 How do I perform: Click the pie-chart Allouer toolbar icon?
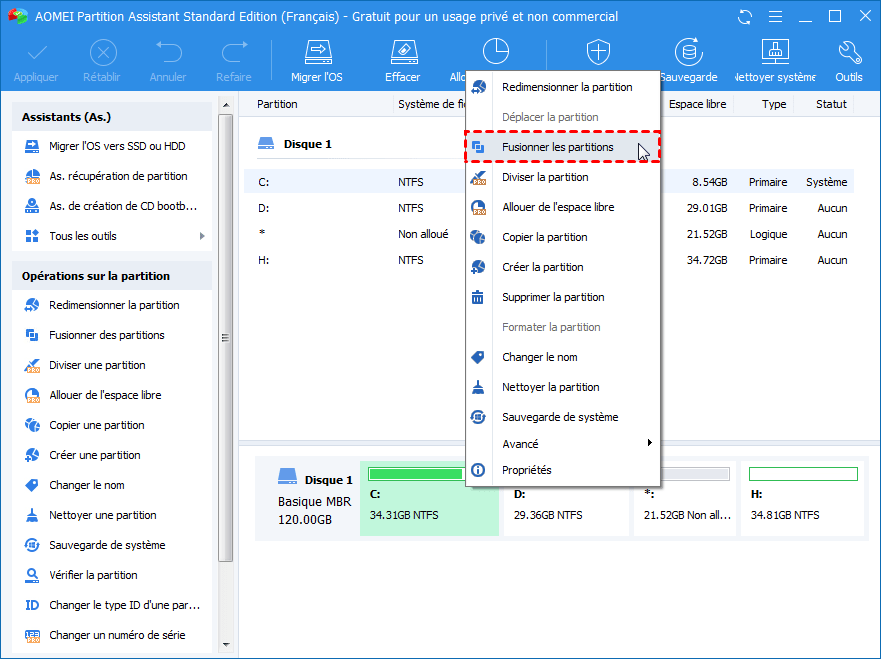coord(496,52)
